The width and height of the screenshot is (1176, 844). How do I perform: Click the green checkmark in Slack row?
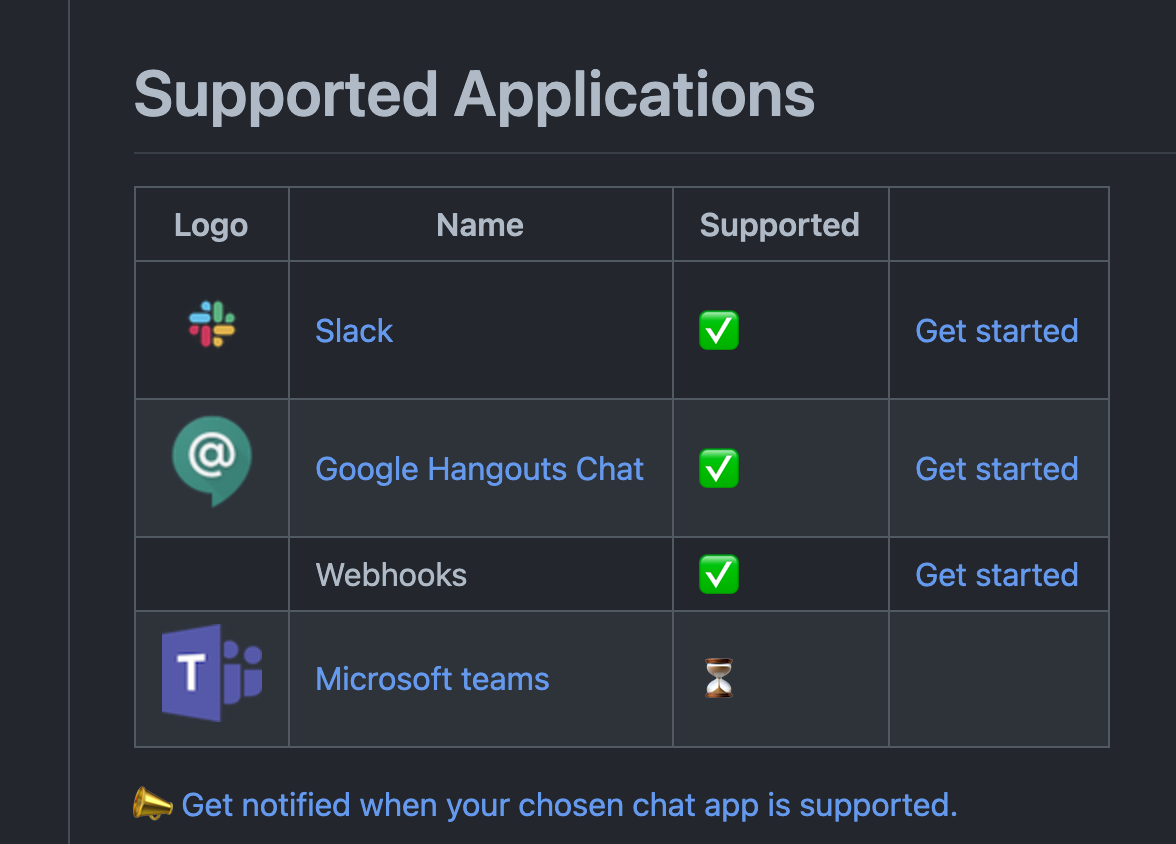click(718, 331)
